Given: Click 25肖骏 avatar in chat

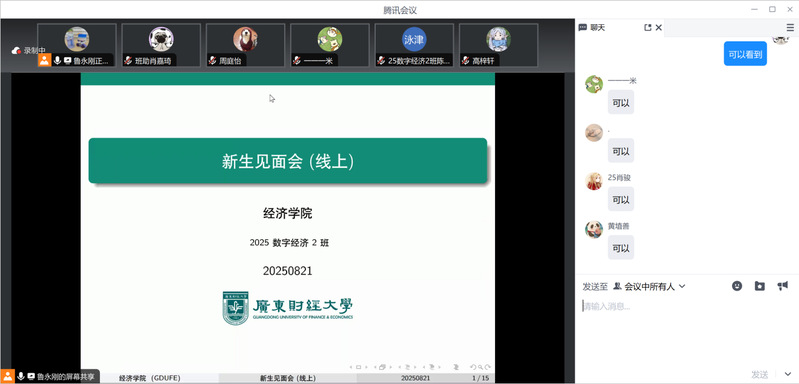Looking at the screenshot, I should pyautogui.click(x=594, y=181).
